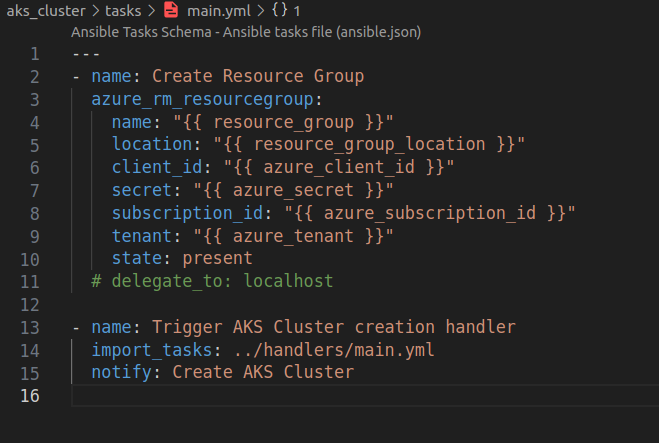659x443 pixels.
Task: Click the import_tasks keyword
Action: coord(150,350)
